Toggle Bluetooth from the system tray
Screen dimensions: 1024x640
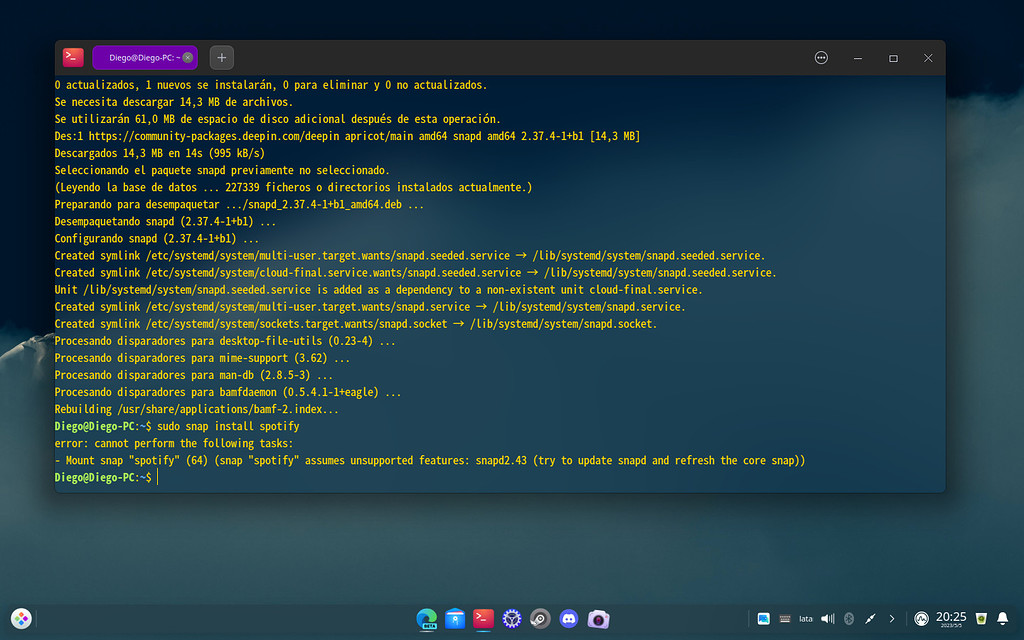(x=848, y=618)
